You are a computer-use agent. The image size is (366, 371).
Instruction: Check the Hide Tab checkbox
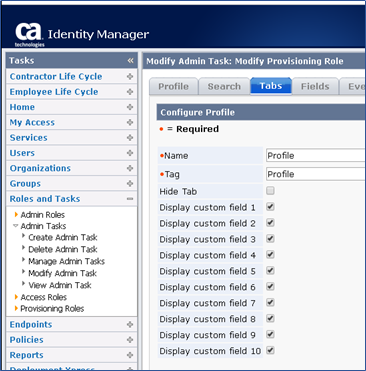(270, 191)
